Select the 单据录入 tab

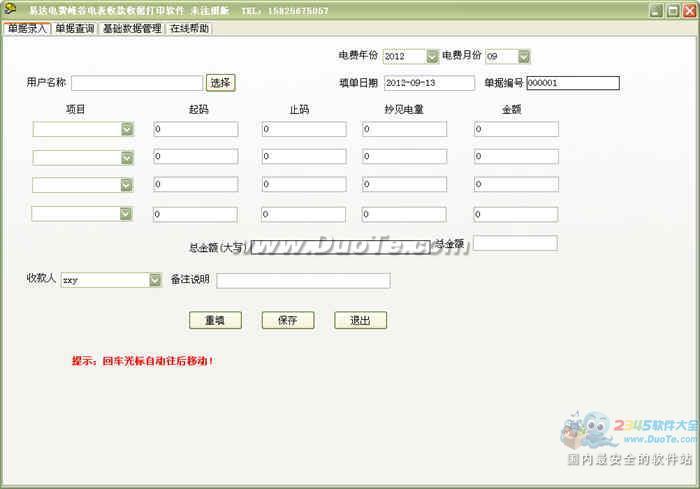pos(27,30)
